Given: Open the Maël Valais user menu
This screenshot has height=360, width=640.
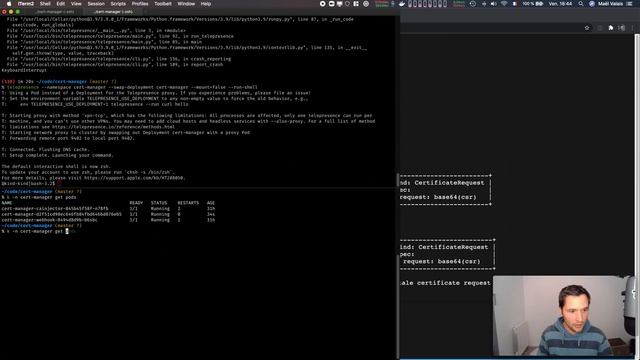Looking at the screenshot, I should (x=611, y=4).
